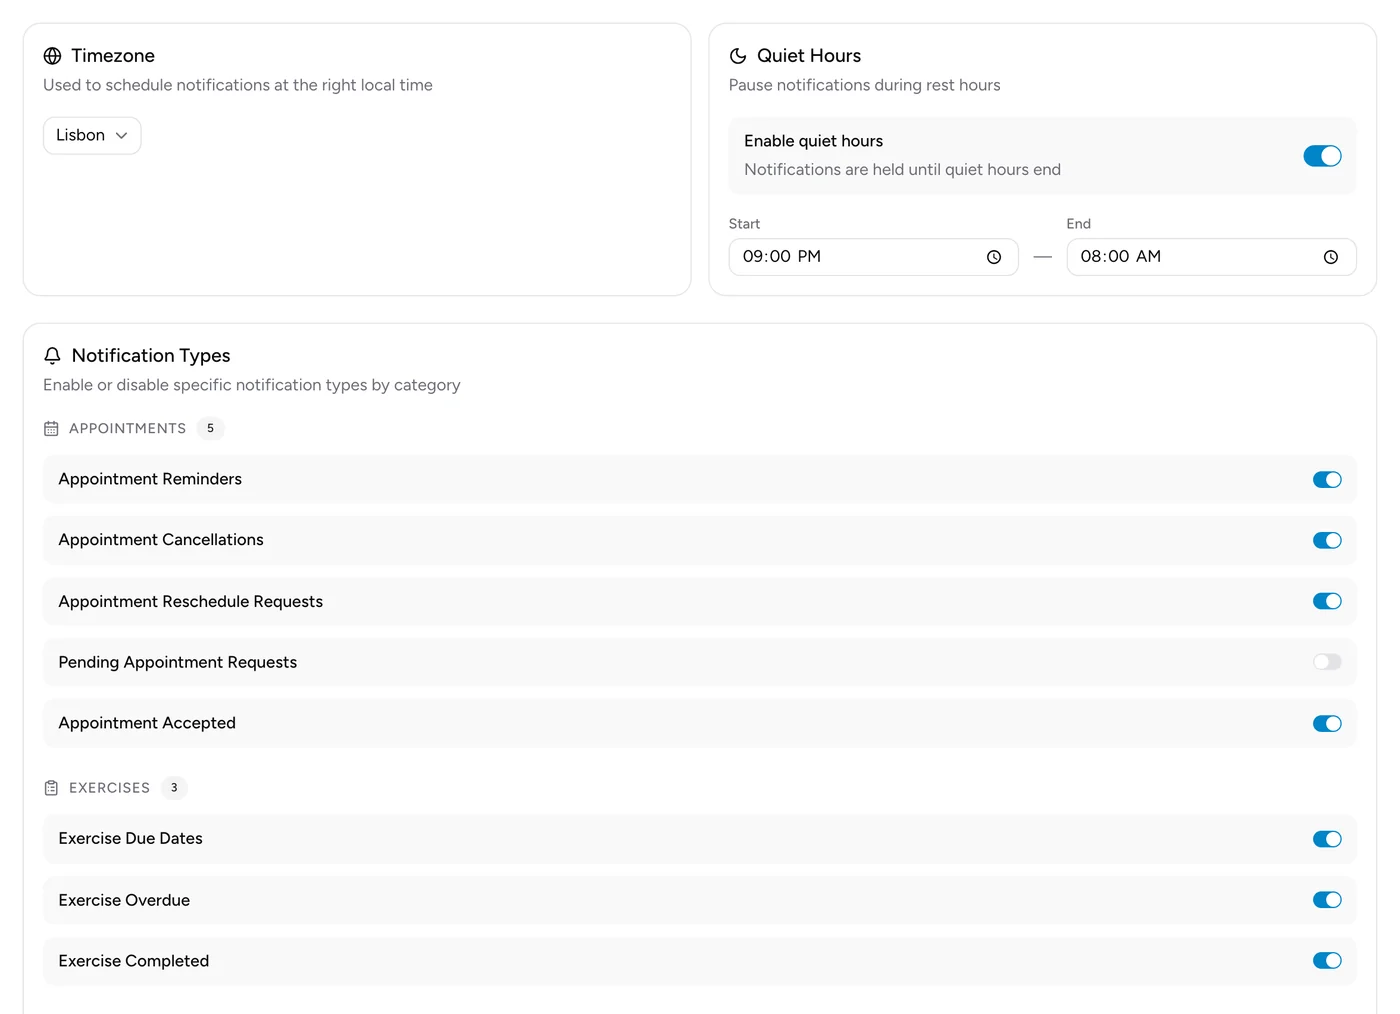Screen dimensions: 1400x1014
Task: Click the Exercise Due Dates label
Action: pyautogui.click(x=131, y=838)
